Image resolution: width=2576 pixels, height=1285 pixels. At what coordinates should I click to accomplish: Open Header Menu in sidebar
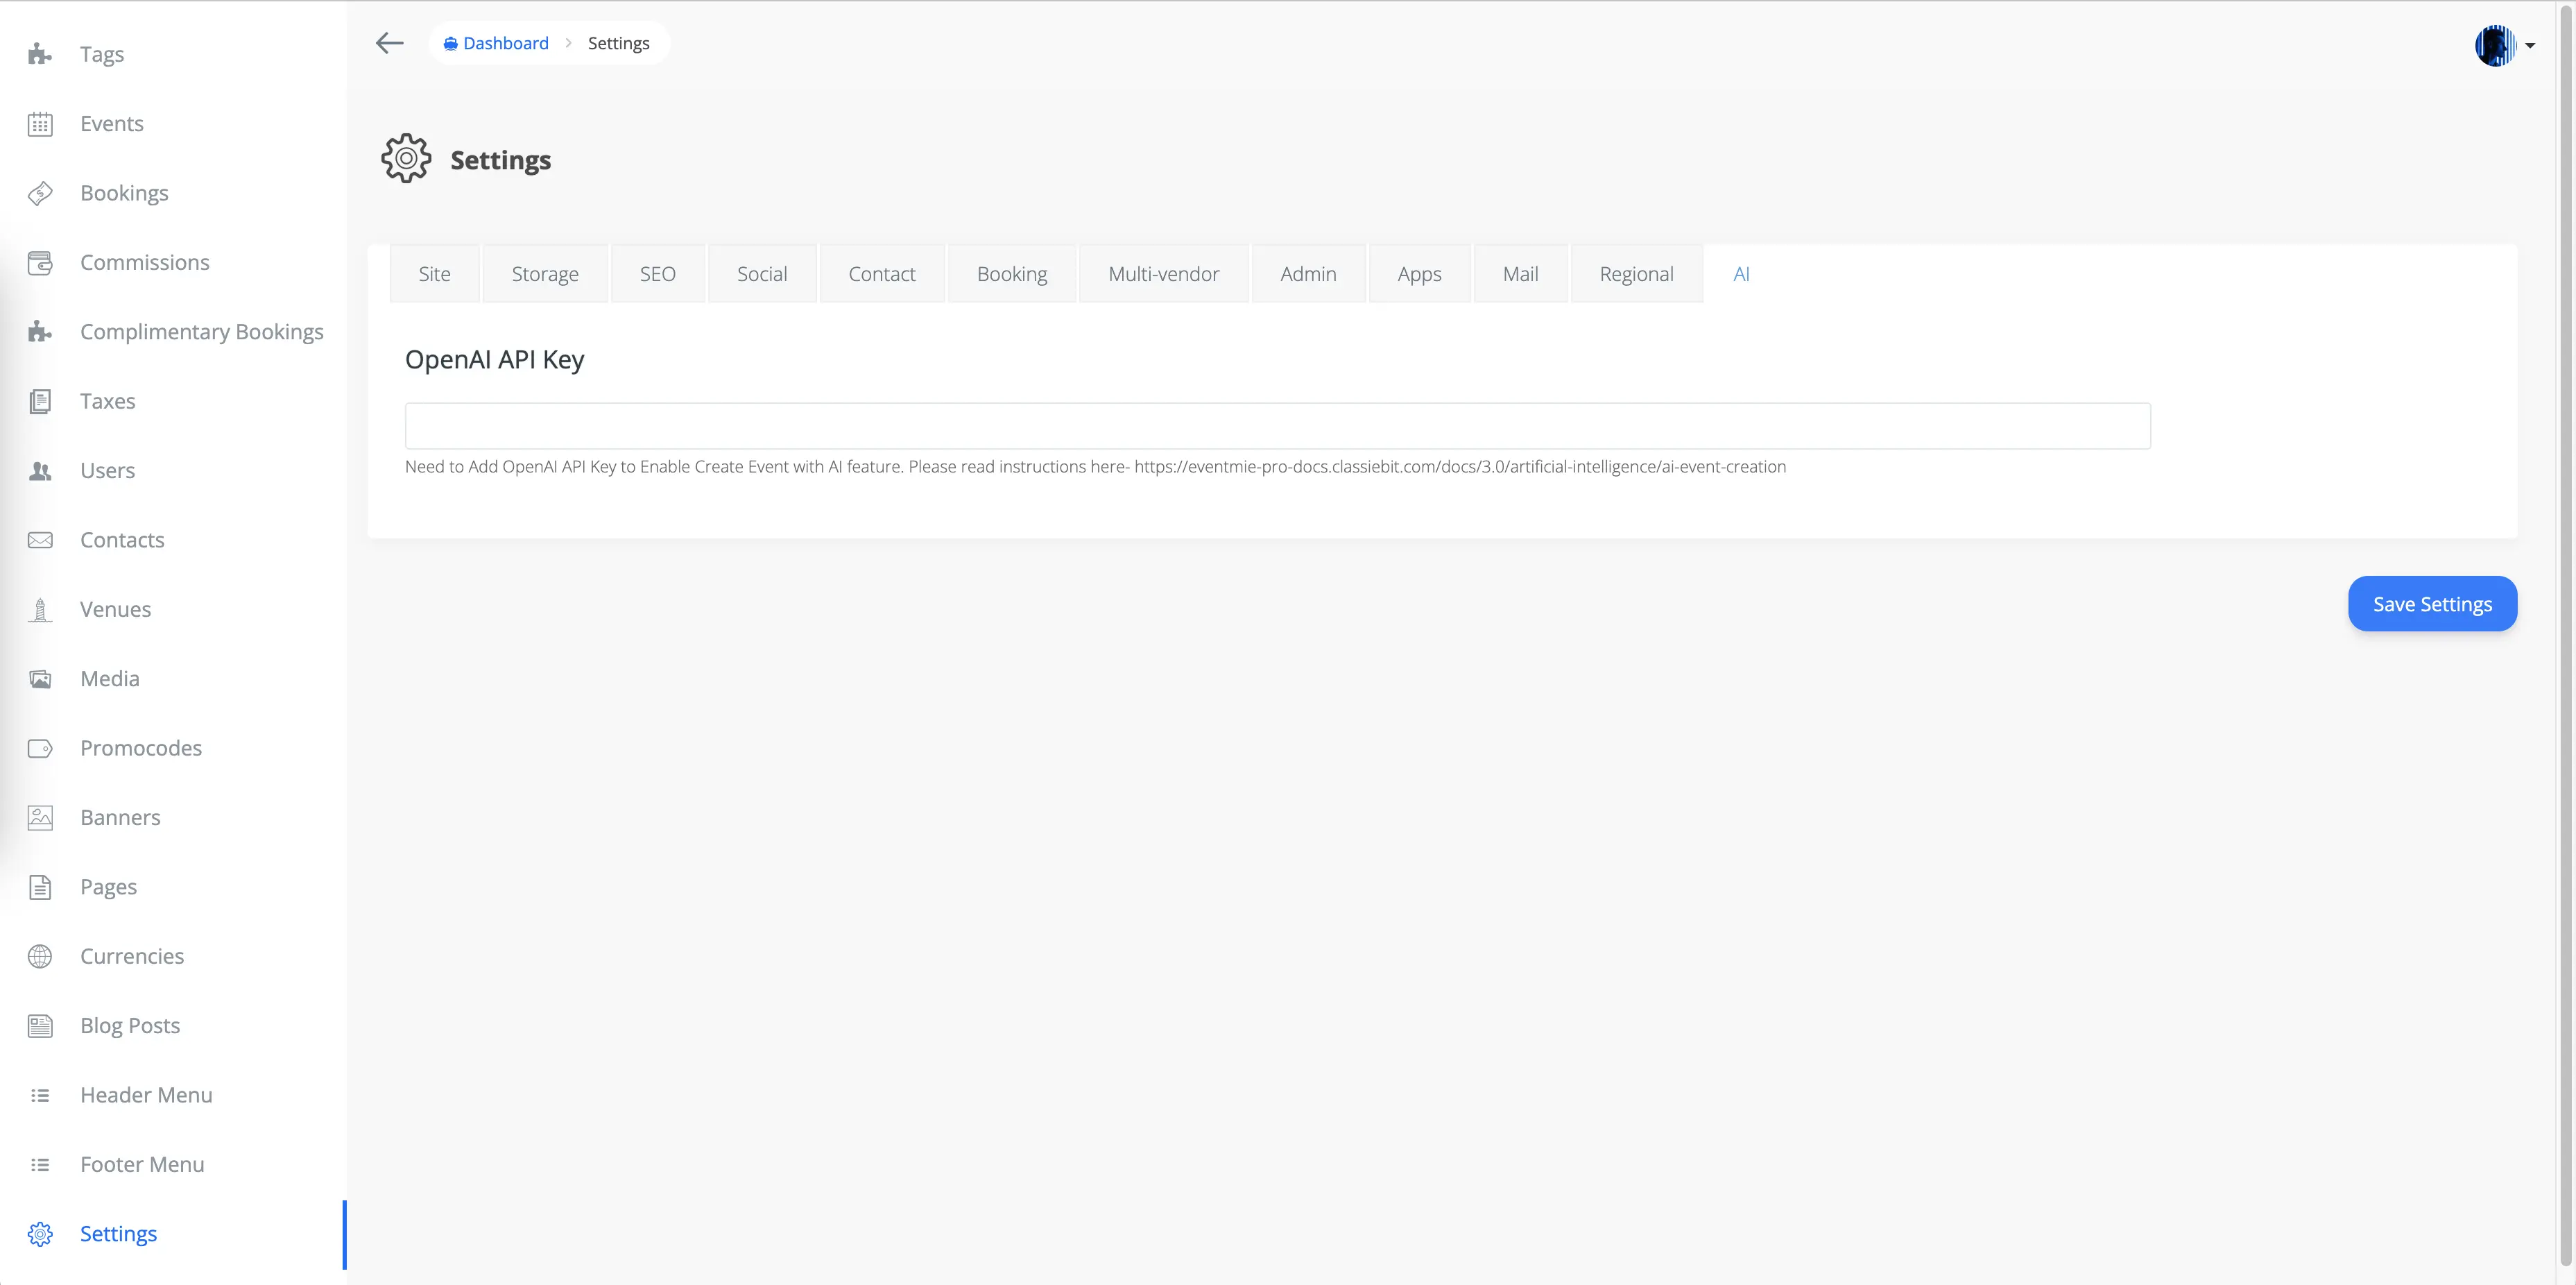coord(146,1095)
